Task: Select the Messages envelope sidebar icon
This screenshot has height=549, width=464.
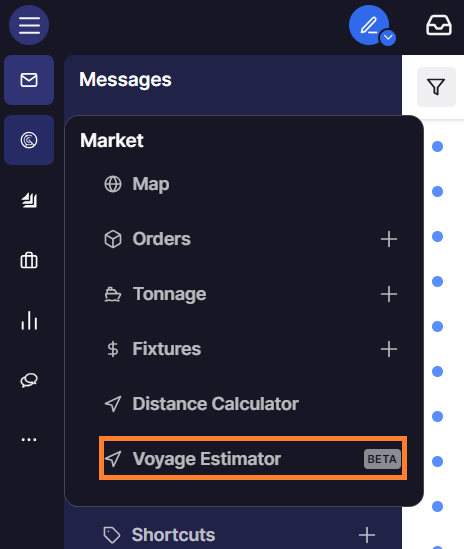Action: pyautogui.click(x=29, y=80)
